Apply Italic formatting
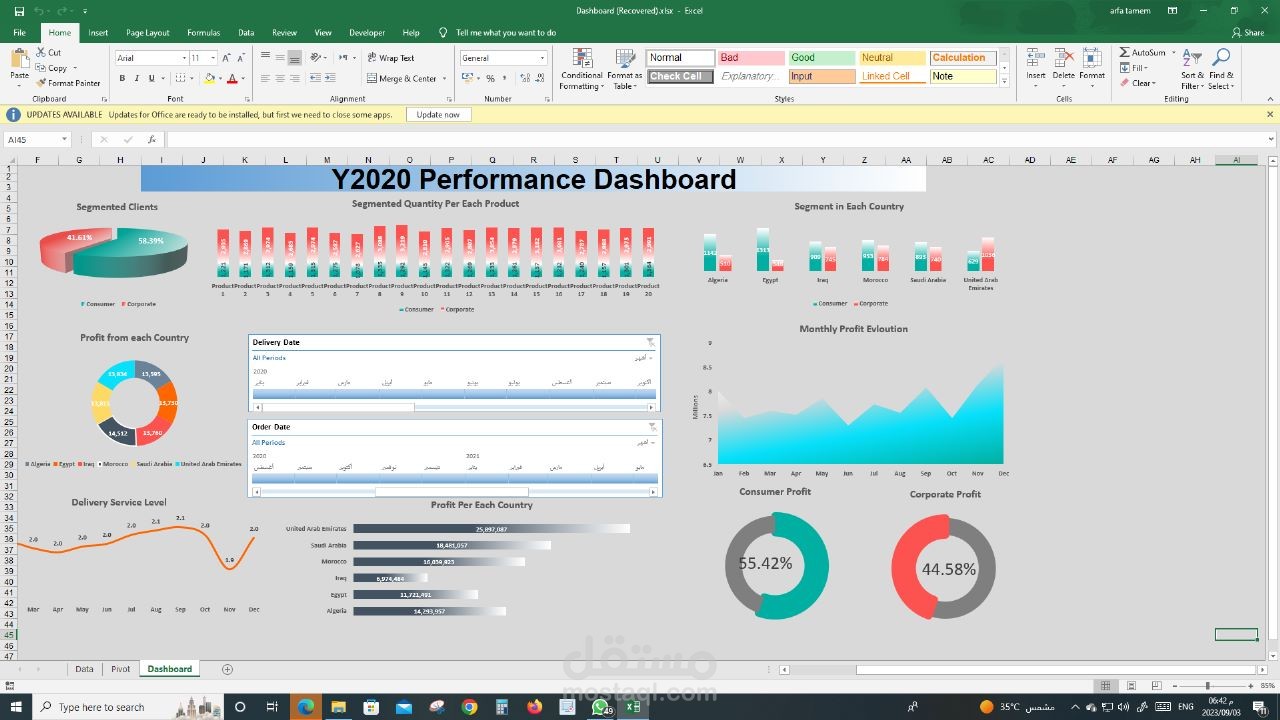 136,78
